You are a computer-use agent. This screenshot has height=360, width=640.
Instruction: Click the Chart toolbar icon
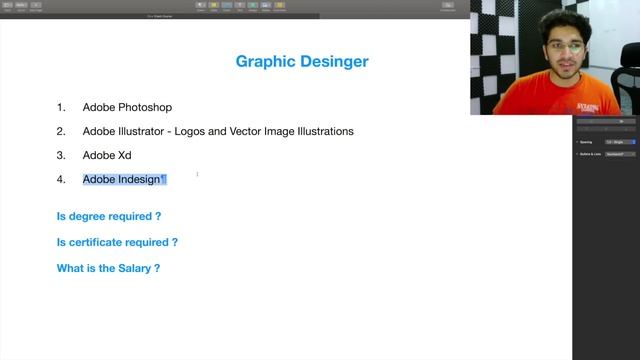point(227,5)
